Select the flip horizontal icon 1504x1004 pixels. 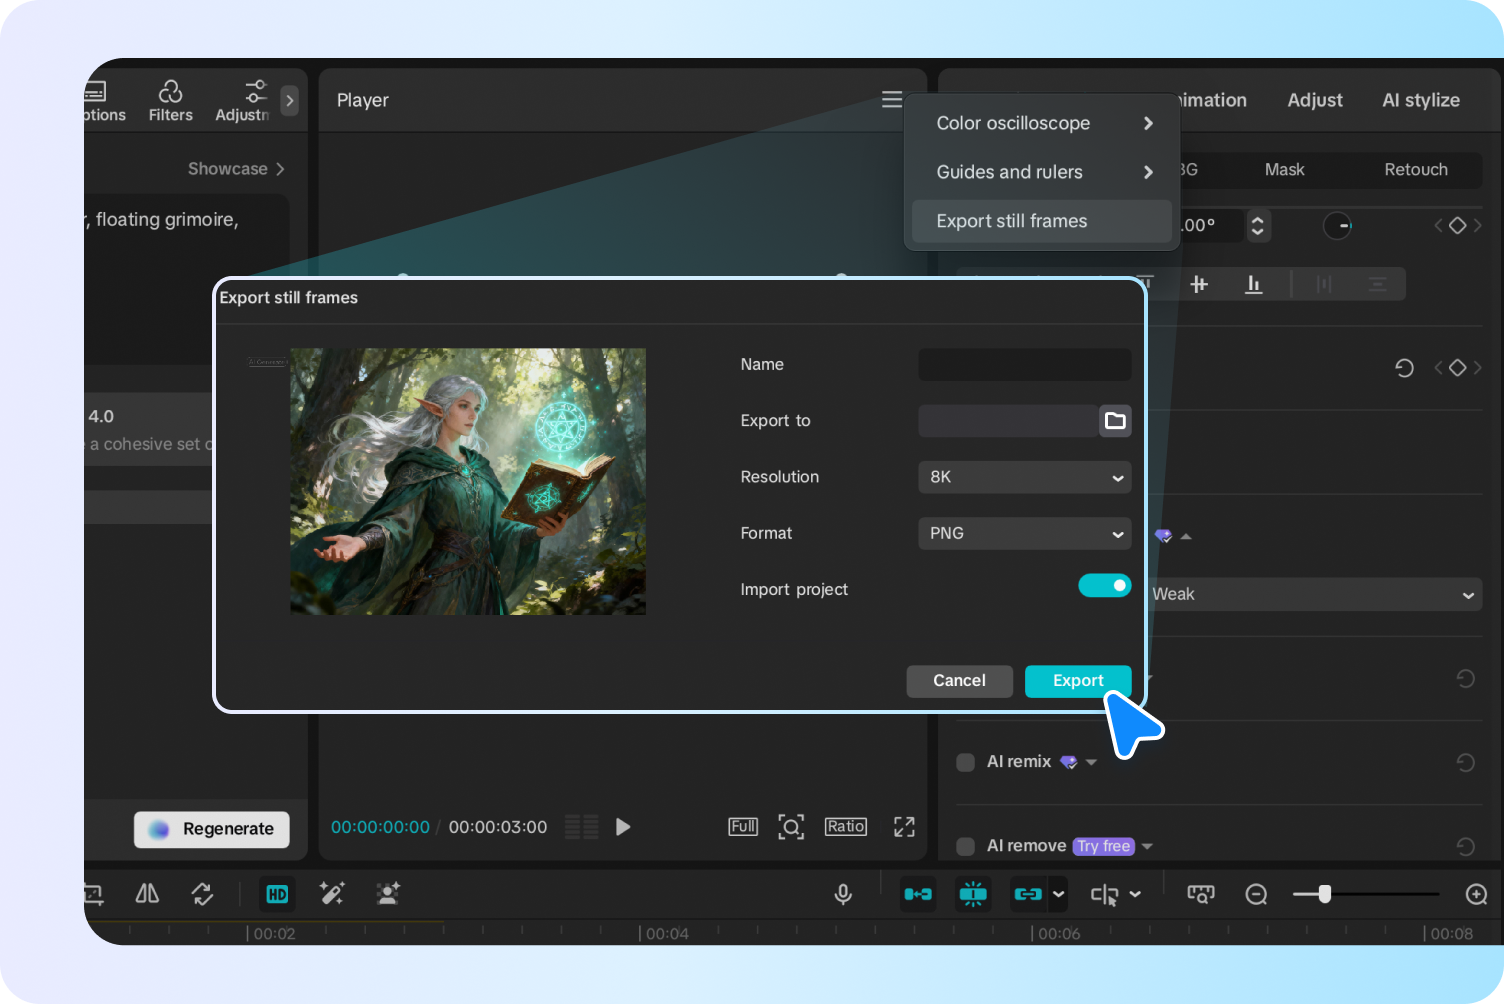(x=146, y=894)
